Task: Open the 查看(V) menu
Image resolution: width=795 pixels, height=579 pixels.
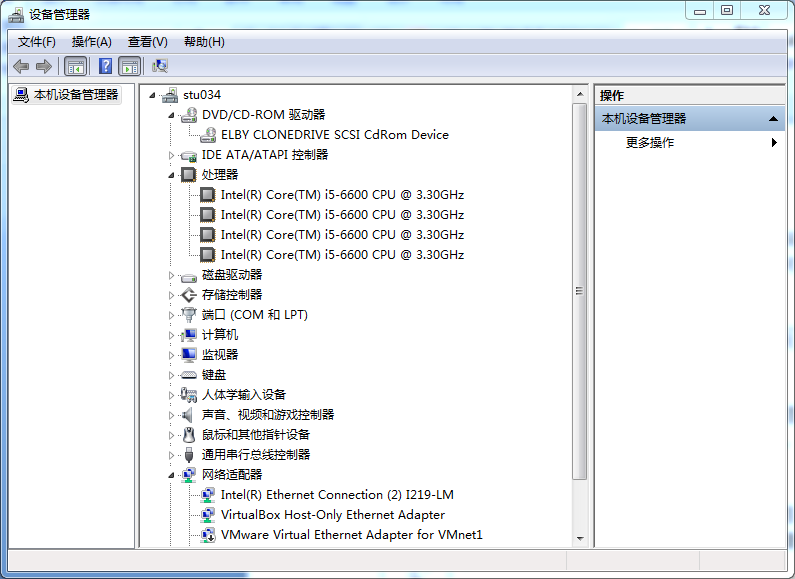Action: [x=148, y=42]
